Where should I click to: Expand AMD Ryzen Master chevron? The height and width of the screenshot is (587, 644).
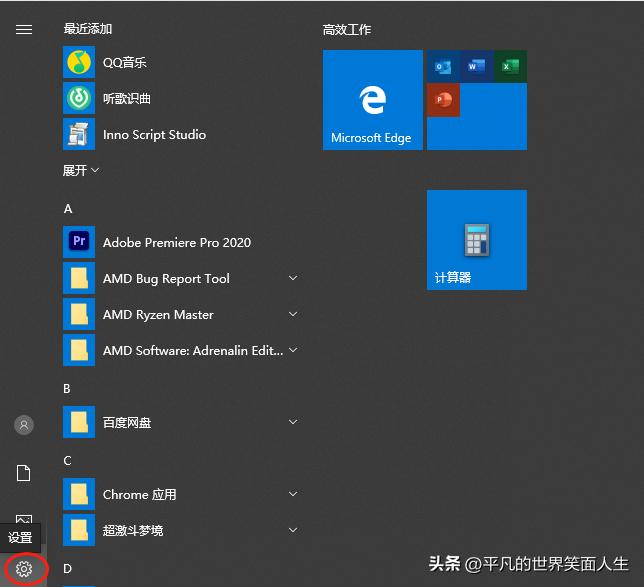(x=293, y=314)
